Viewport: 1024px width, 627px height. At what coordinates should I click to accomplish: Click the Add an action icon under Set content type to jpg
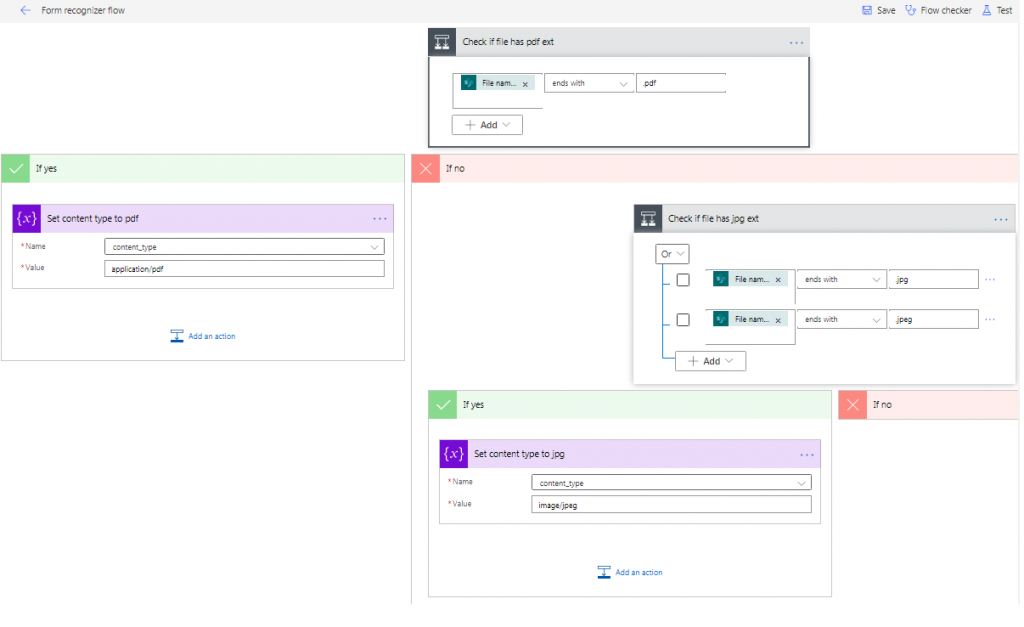pos(604,571)
